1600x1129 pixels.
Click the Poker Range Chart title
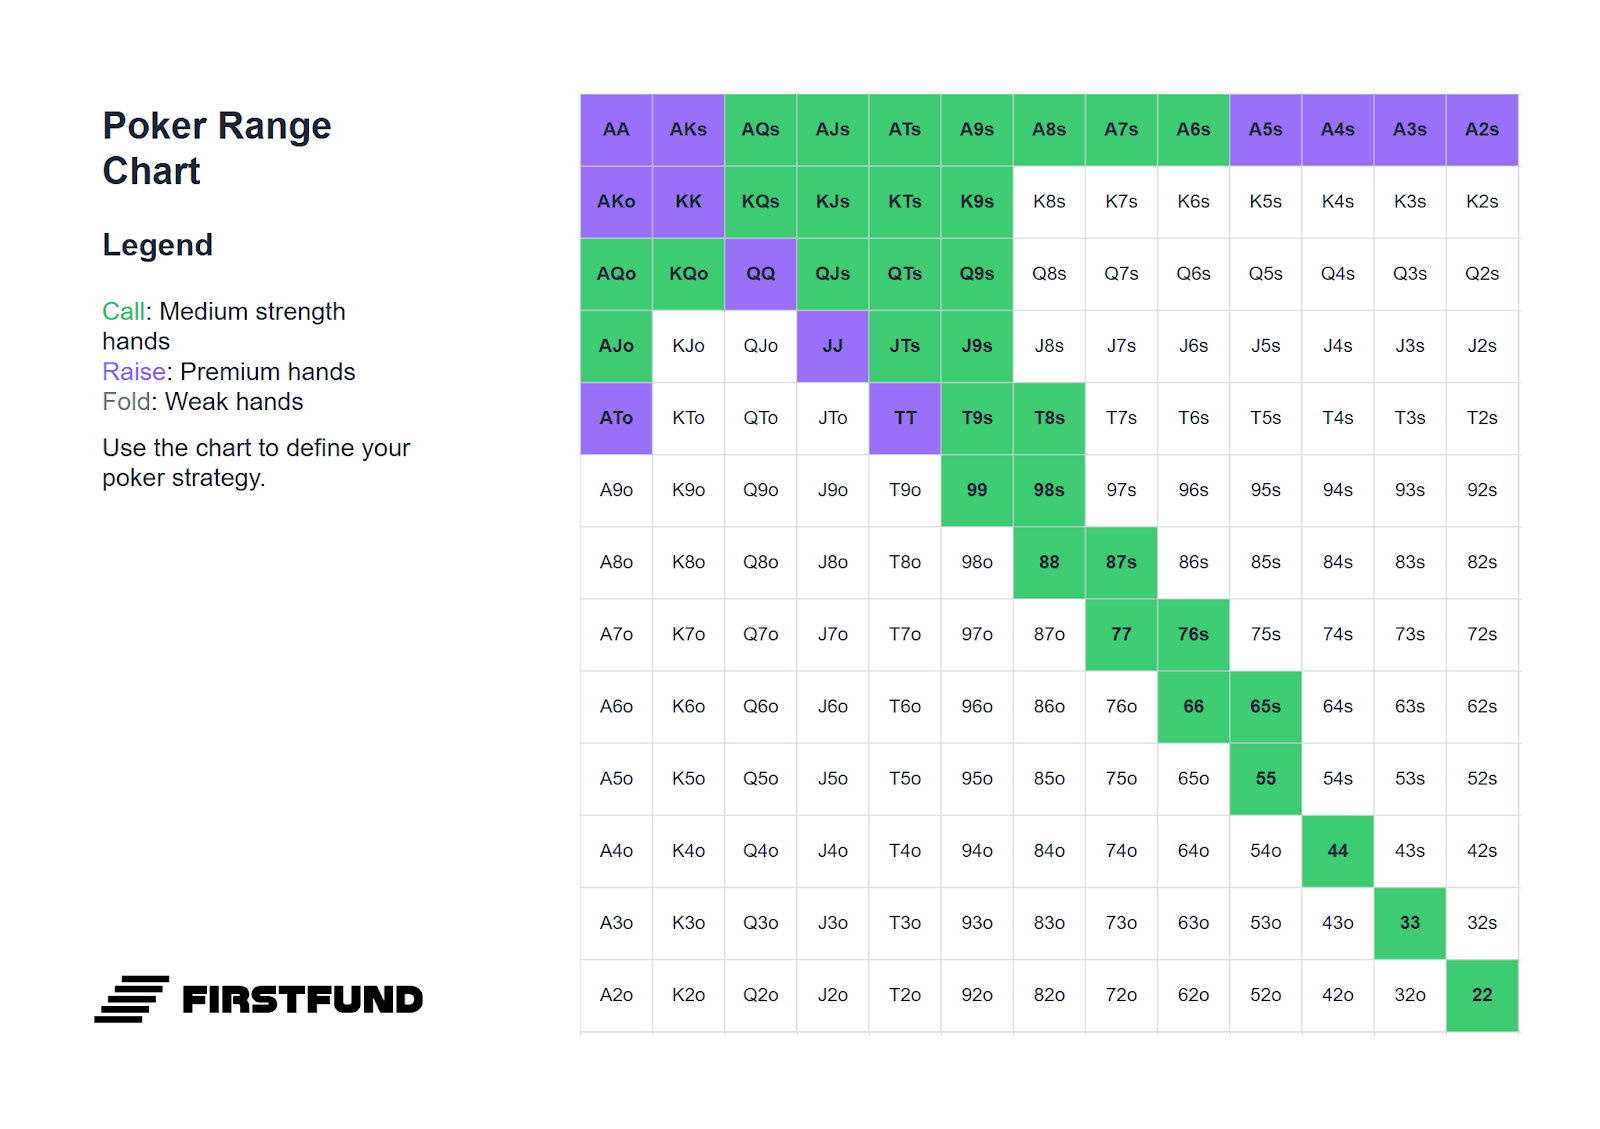(217, 148)
